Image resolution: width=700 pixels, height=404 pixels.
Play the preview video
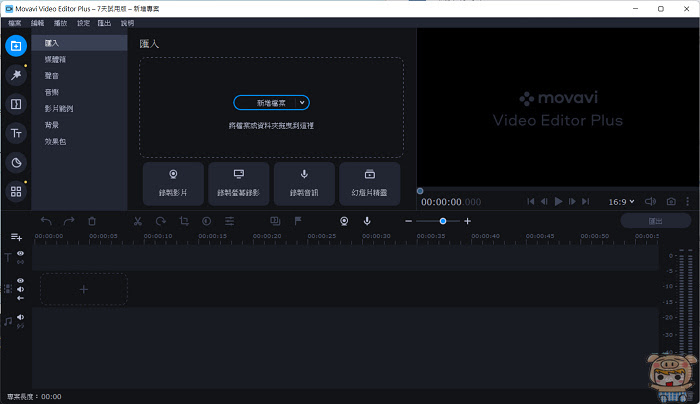[558, 202]
